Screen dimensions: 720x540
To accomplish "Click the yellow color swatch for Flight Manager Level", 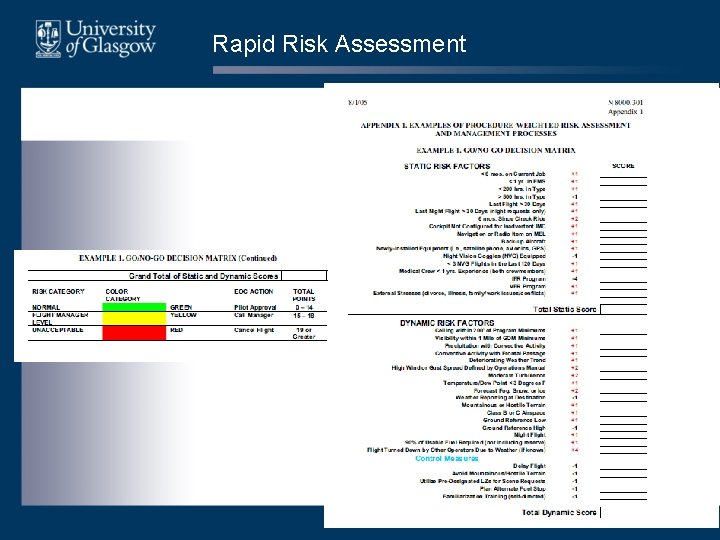I will [134, 319].
